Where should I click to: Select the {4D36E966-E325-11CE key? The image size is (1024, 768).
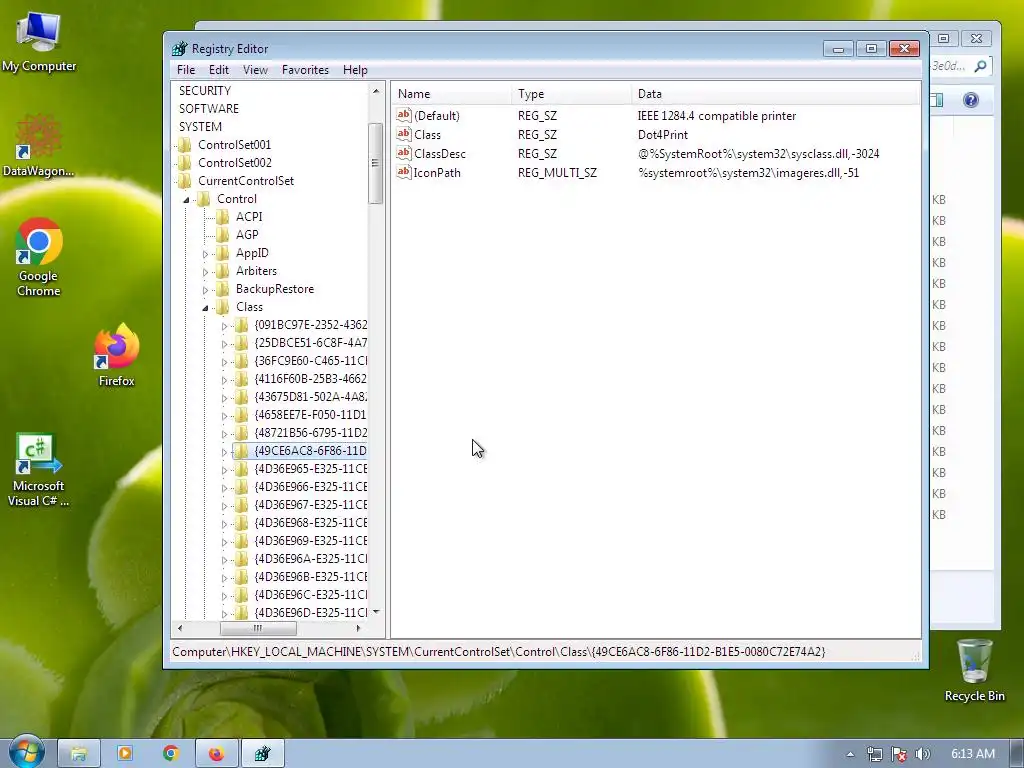pyautogui.click(x=310, y=487)
